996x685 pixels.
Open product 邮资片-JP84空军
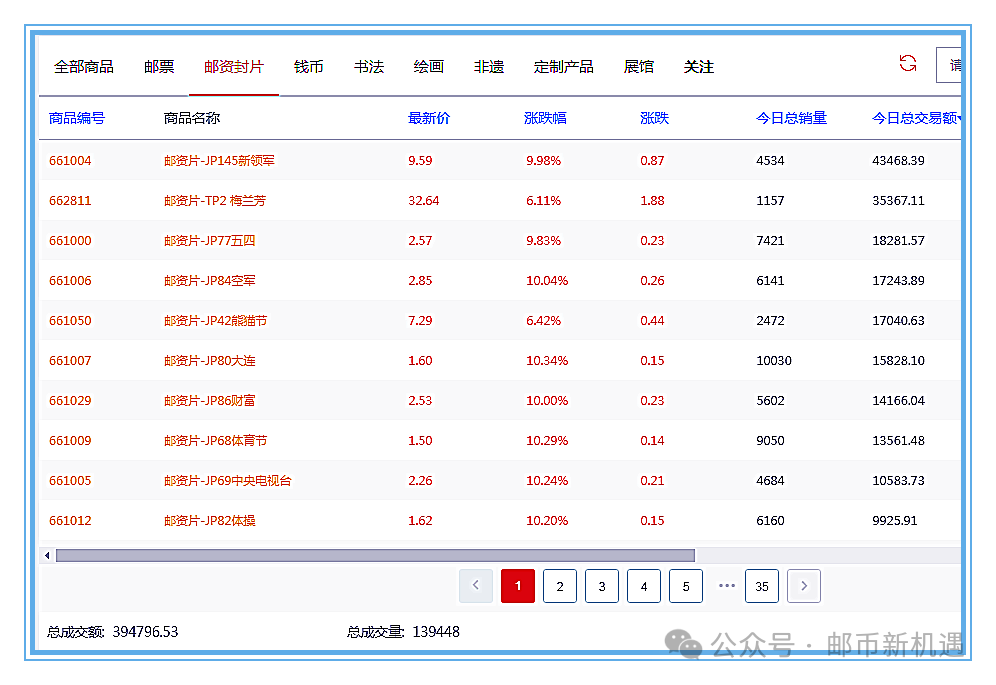(x=210, y=281)
